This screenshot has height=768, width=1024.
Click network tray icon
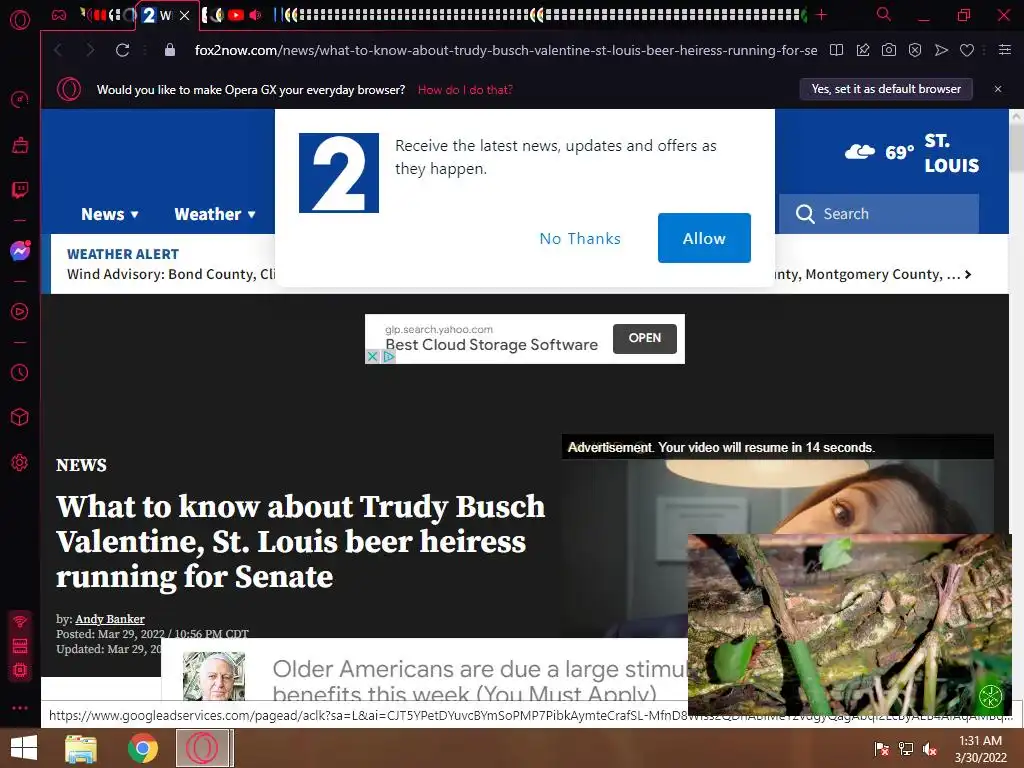coord(906,749)
